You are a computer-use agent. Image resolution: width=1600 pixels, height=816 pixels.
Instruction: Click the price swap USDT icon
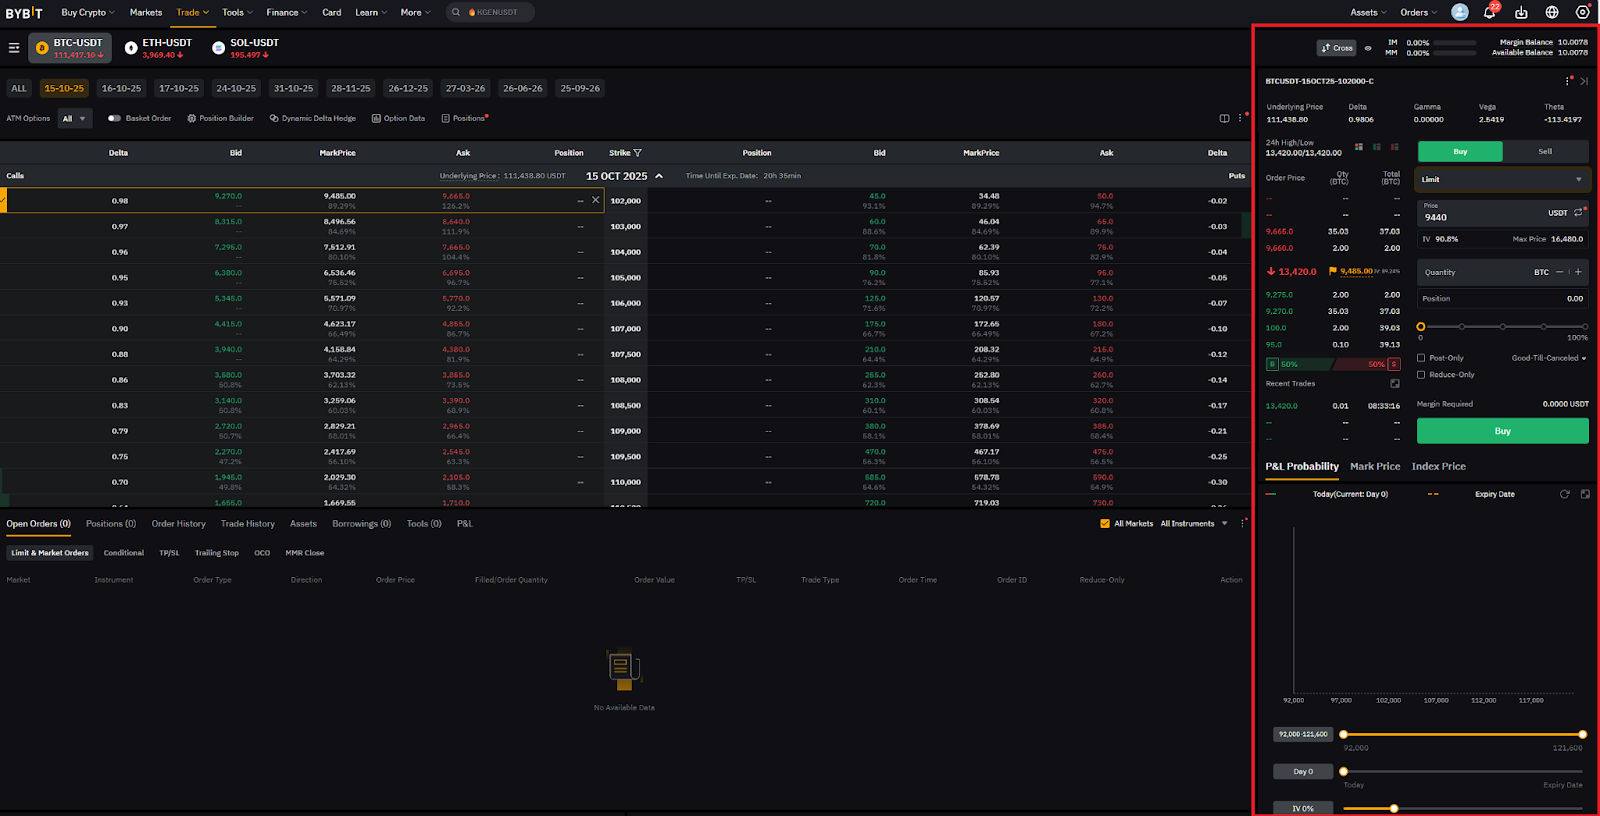1578,213
